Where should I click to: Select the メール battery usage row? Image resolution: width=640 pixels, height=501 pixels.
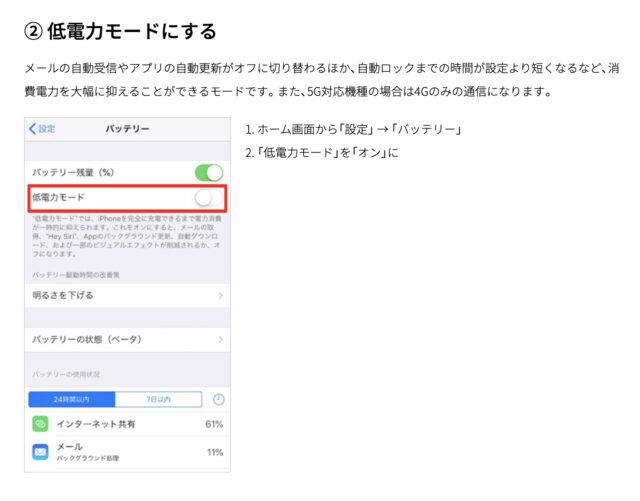(x=127, y=452)
